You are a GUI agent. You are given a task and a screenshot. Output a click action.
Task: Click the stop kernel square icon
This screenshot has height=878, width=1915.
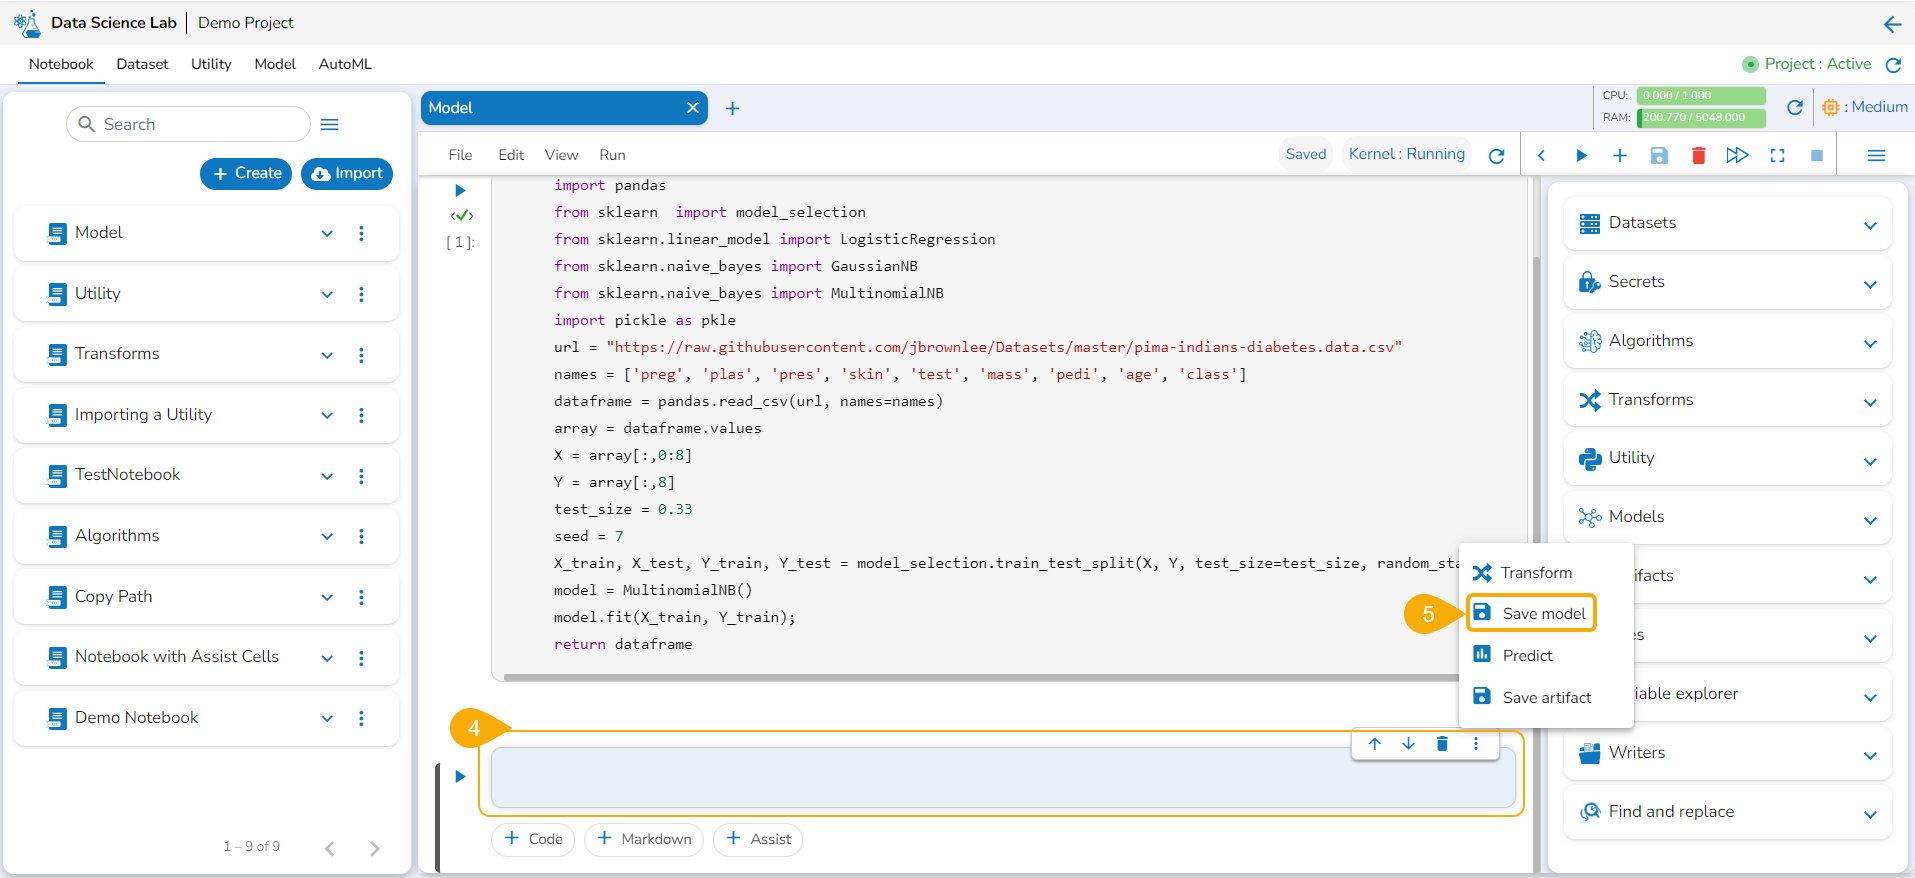(1817, 155)
